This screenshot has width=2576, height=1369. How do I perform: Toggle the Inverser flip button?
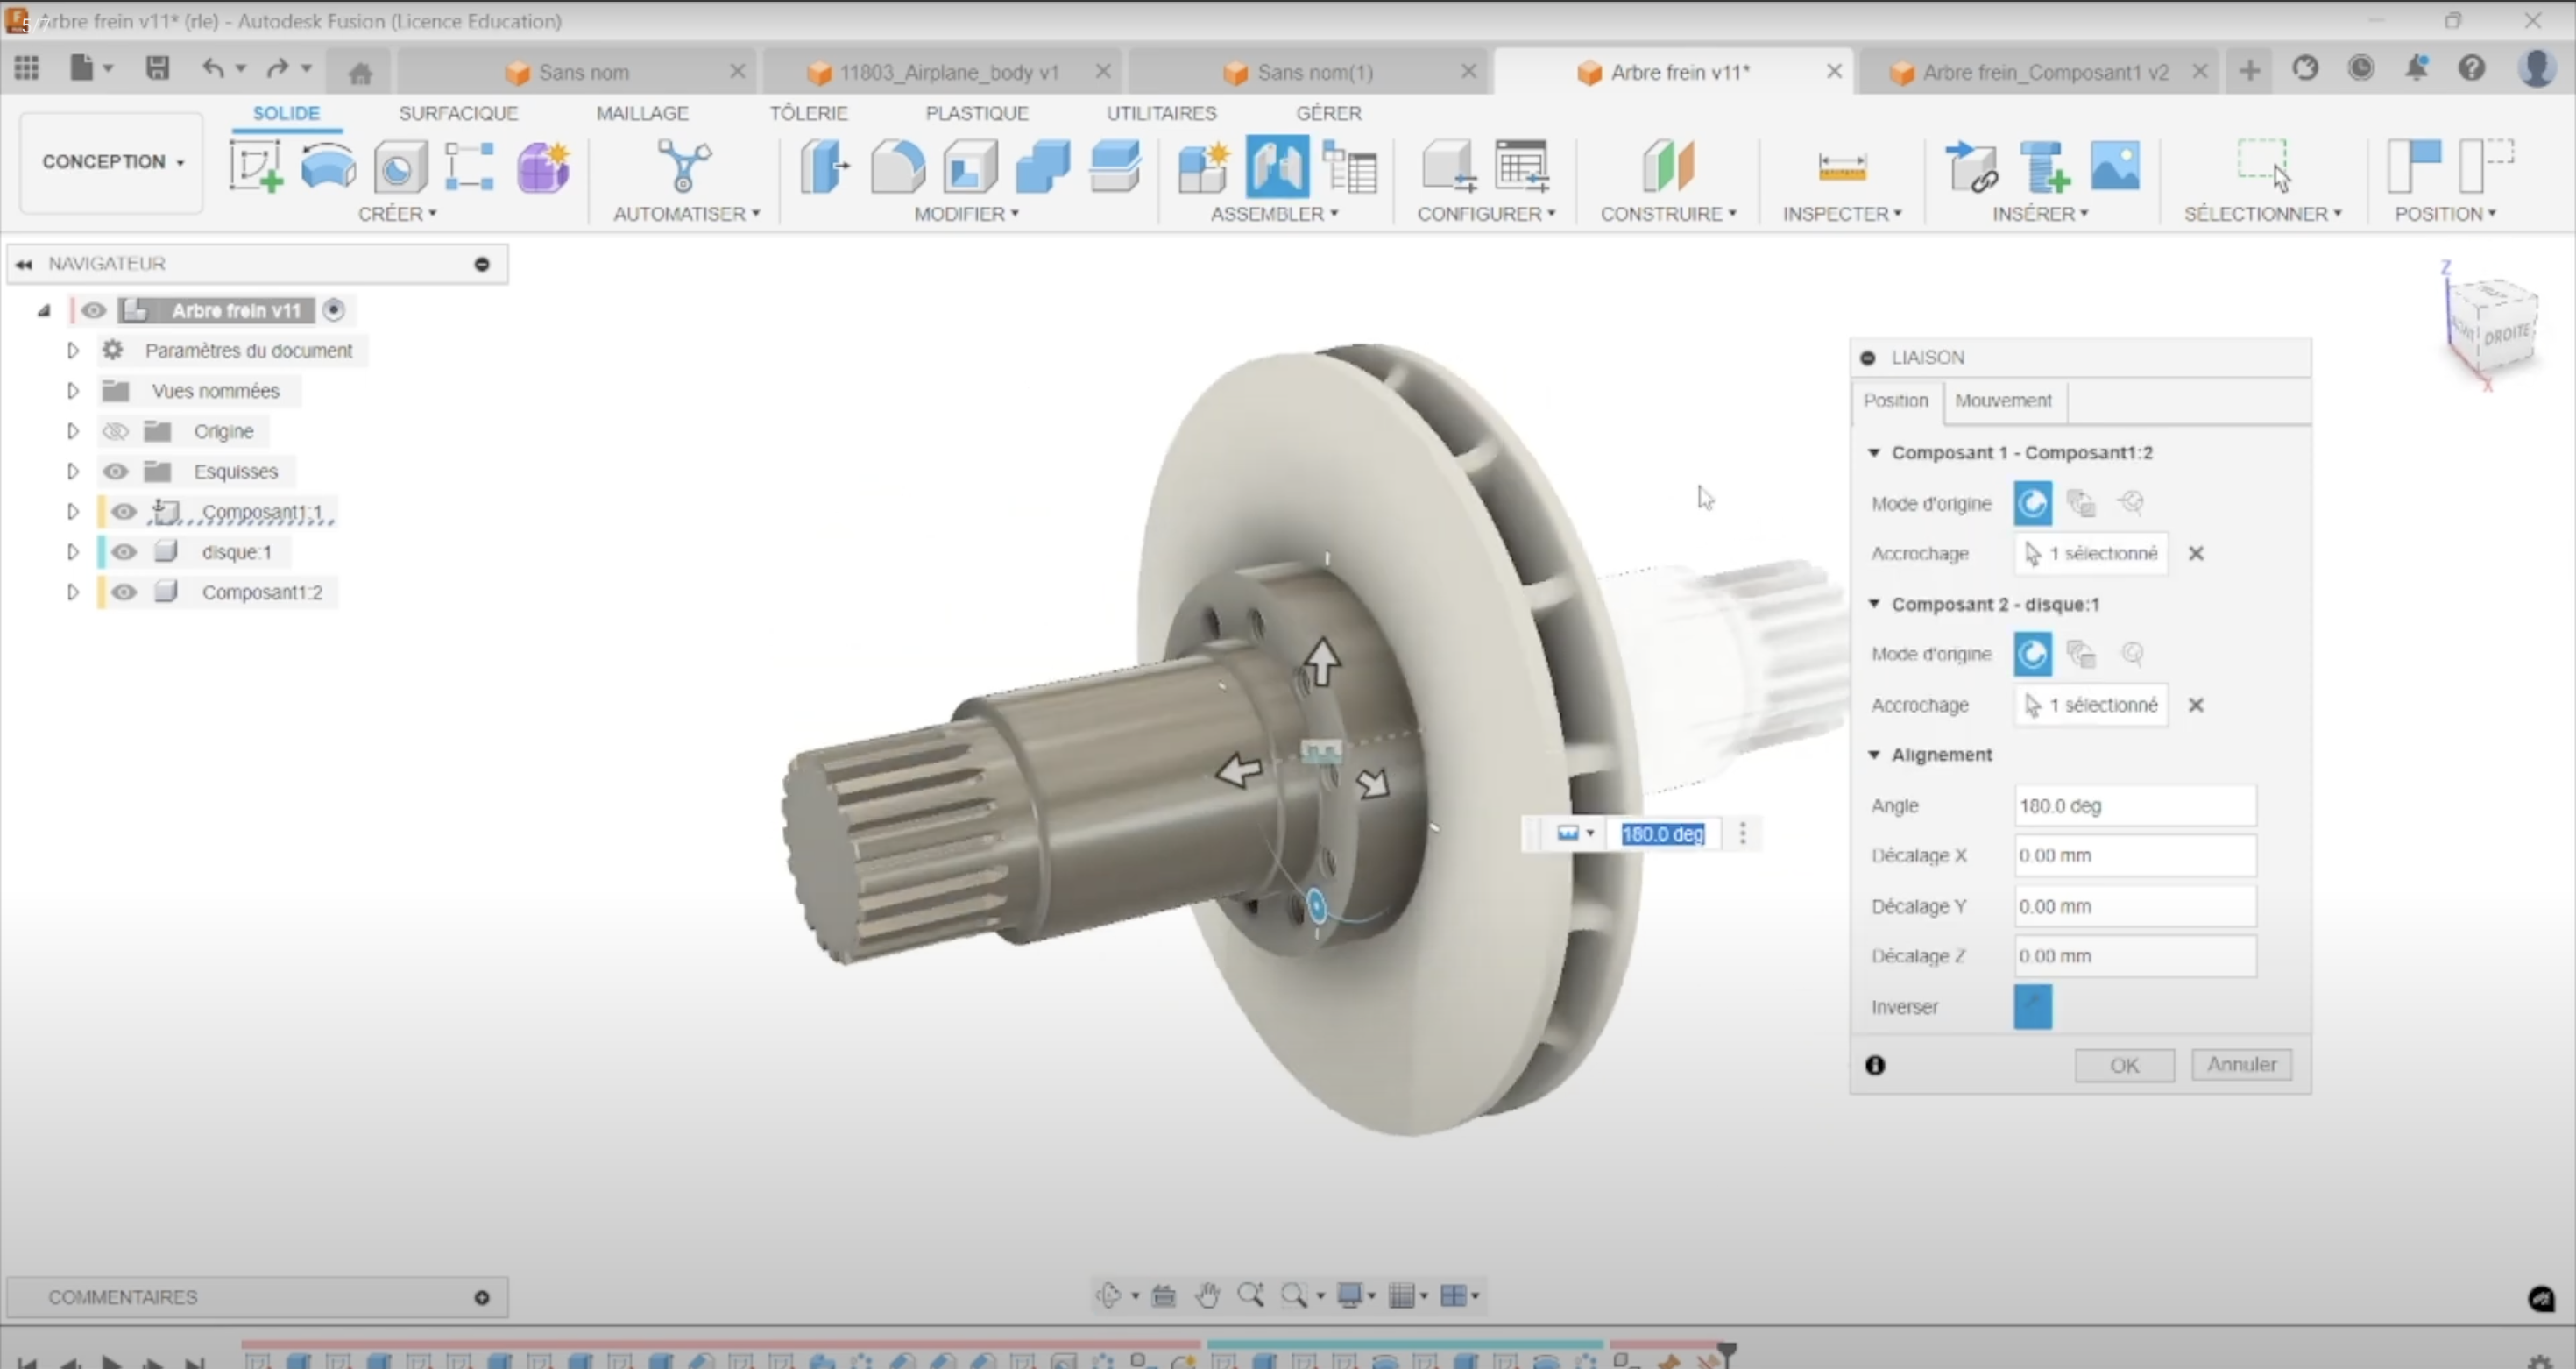[2032, 1006]
